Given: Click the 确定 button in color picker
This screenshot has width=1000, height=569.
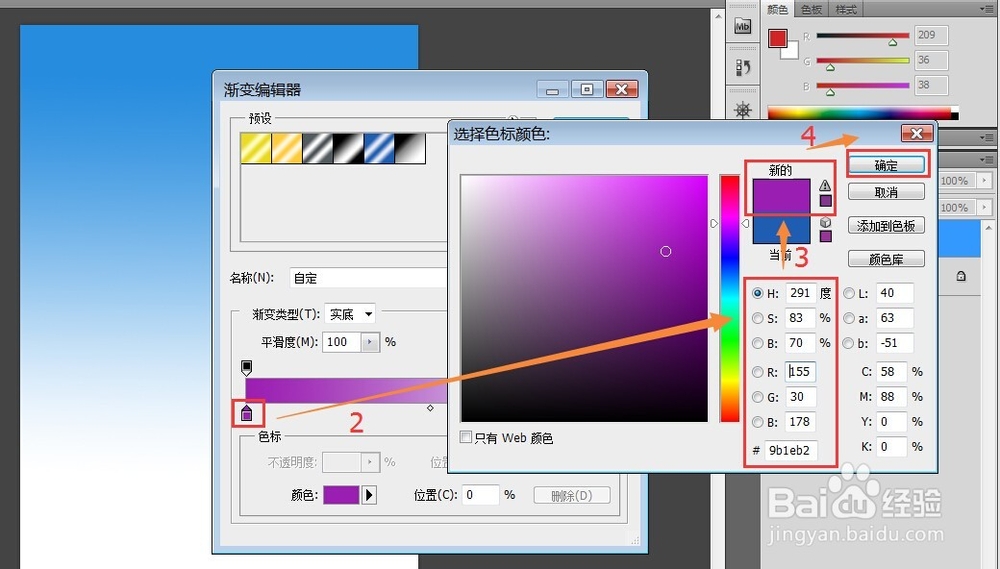Looking at the screenshot, I should (x=886, y=165).
